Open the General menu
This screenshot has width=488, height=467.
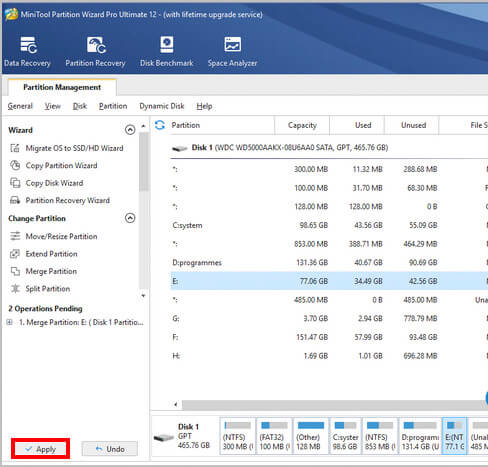pyautogui.click(x=20, y=106)
